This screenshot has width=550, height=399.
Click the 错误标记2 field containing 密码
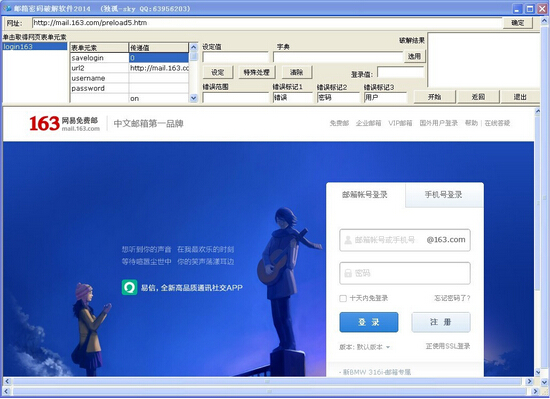(338, 97)
